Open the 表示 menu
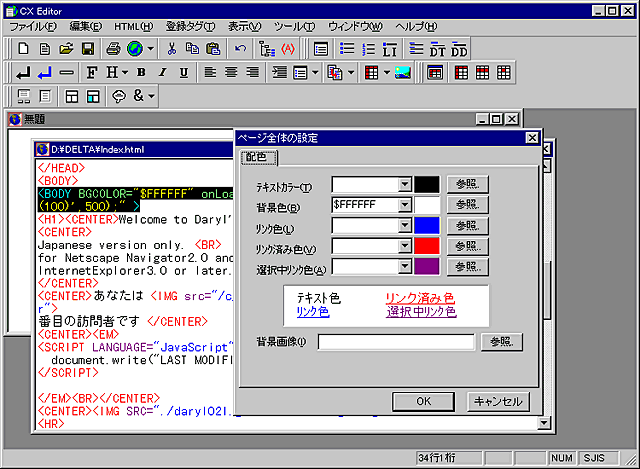This screenshot has width=640, height=469. (244, 27)
